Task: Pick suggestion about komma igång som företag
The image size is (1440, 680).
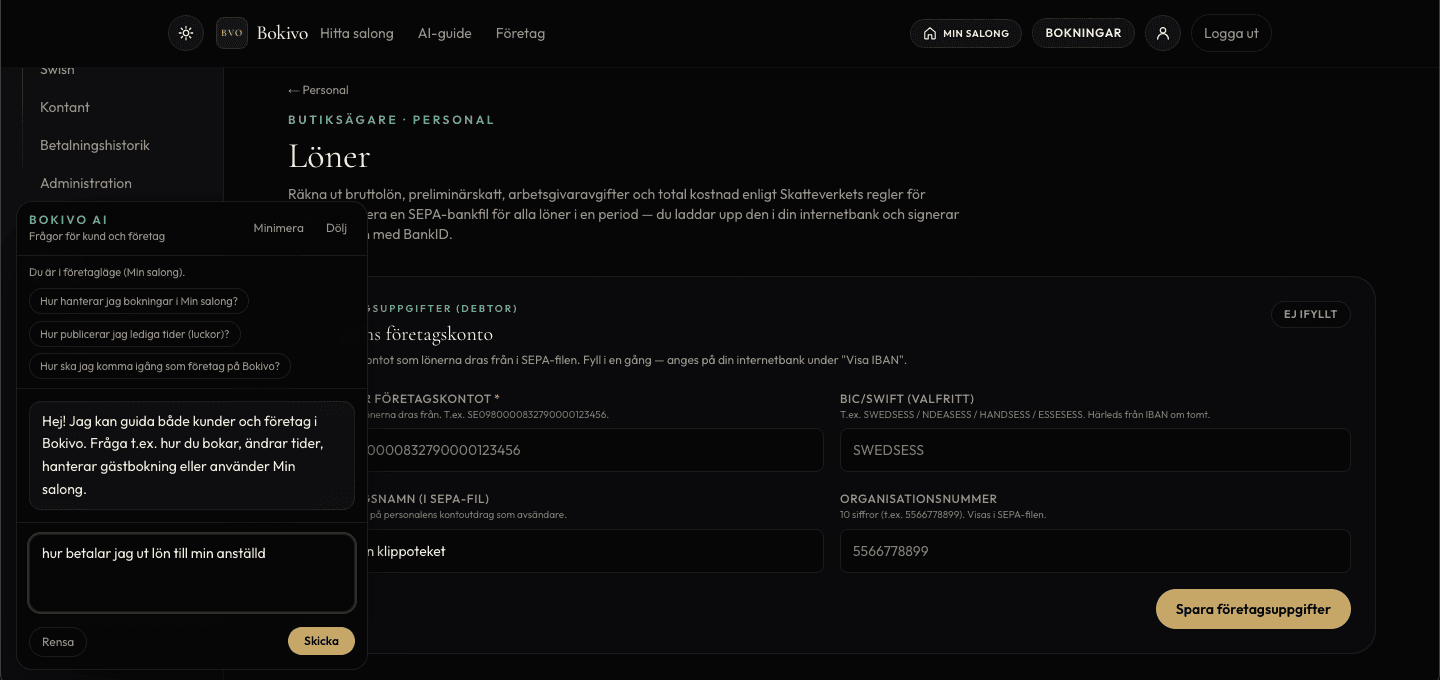Action: click(160, 366)
